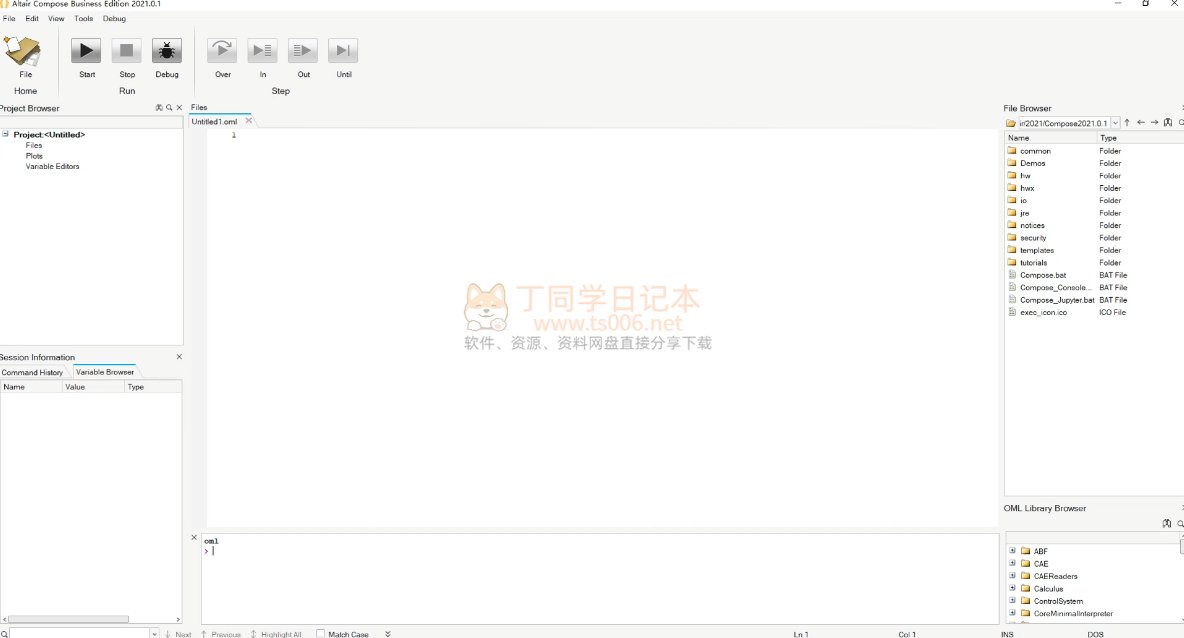
Task: Select Plots under Project tree
Action: pyautogui.click(x=34, y=156)
